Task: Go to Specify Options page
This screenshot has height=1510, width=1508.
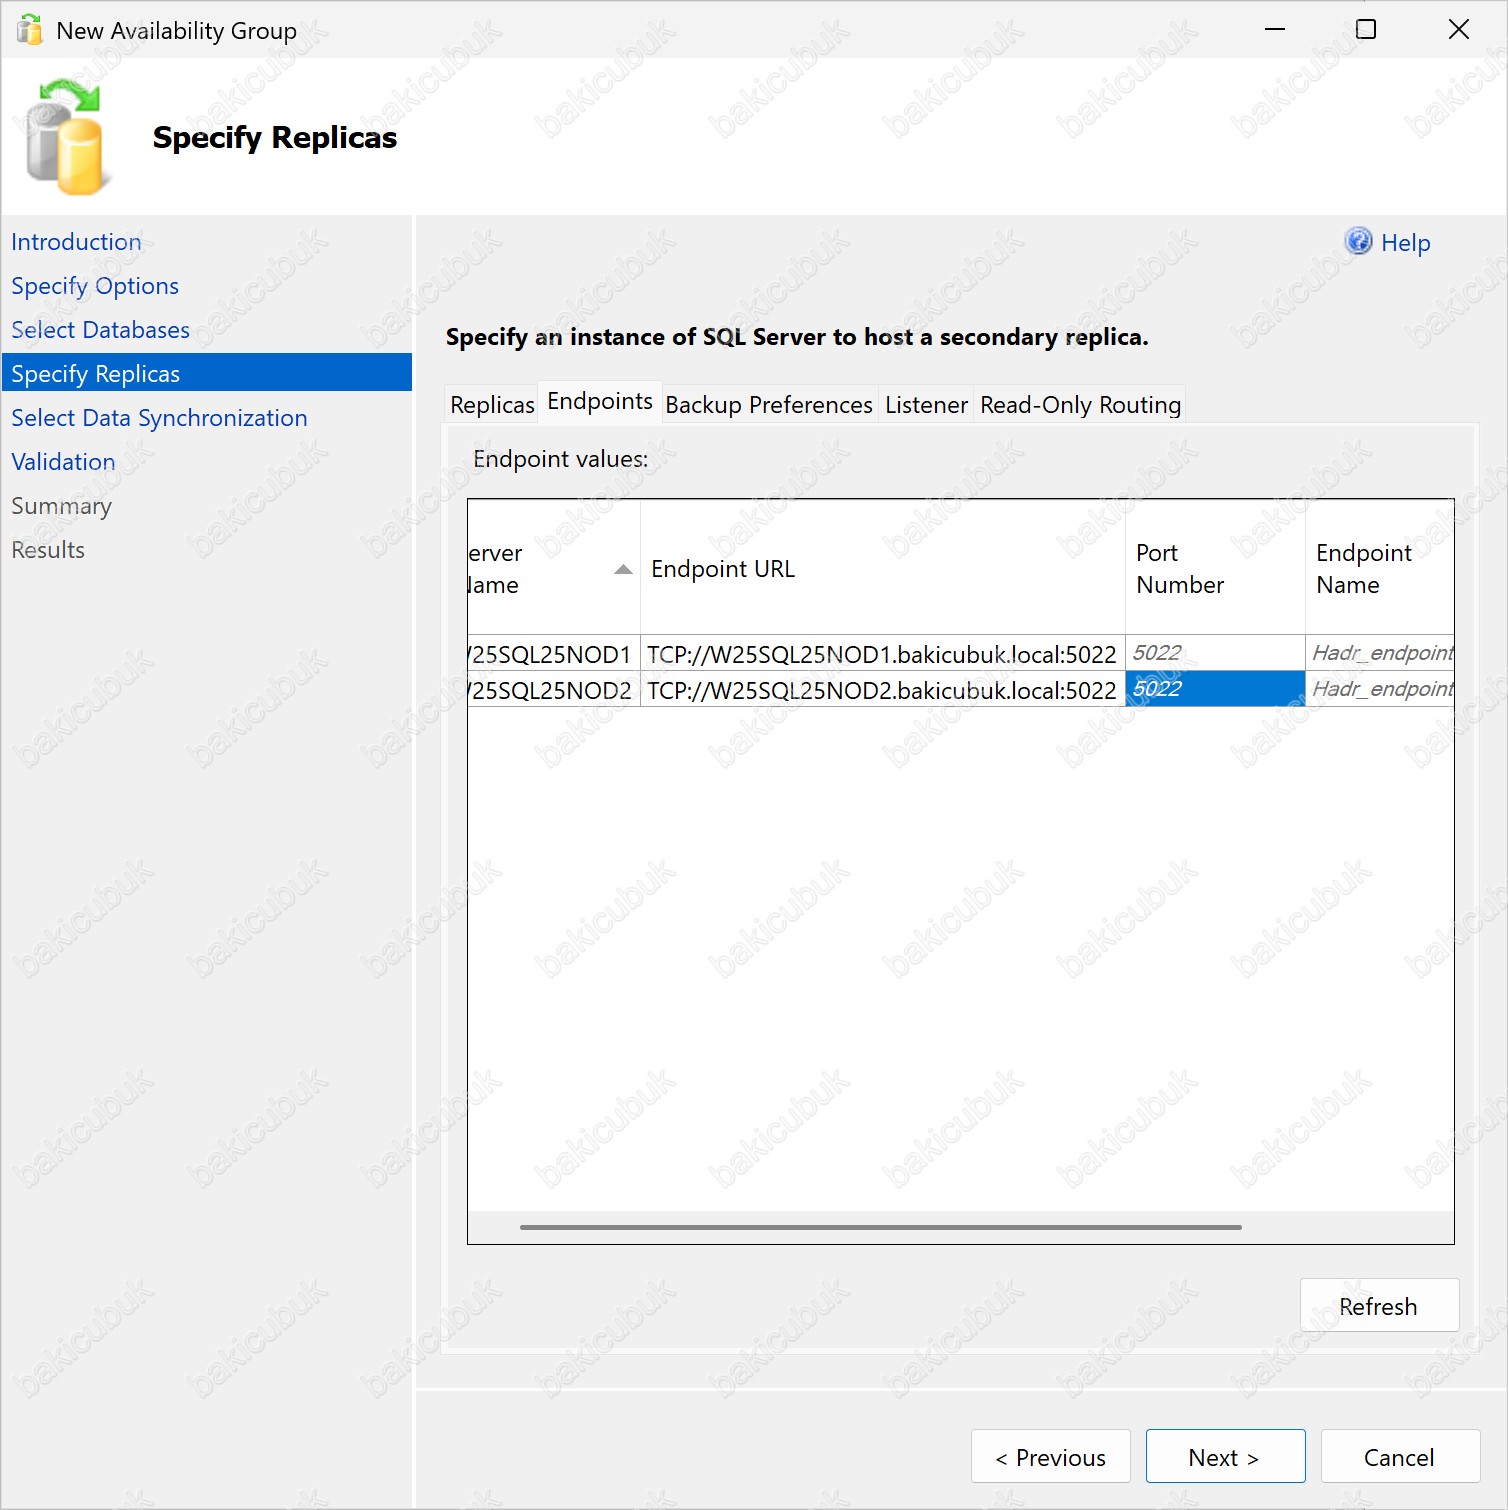Action: pos(95,286)
